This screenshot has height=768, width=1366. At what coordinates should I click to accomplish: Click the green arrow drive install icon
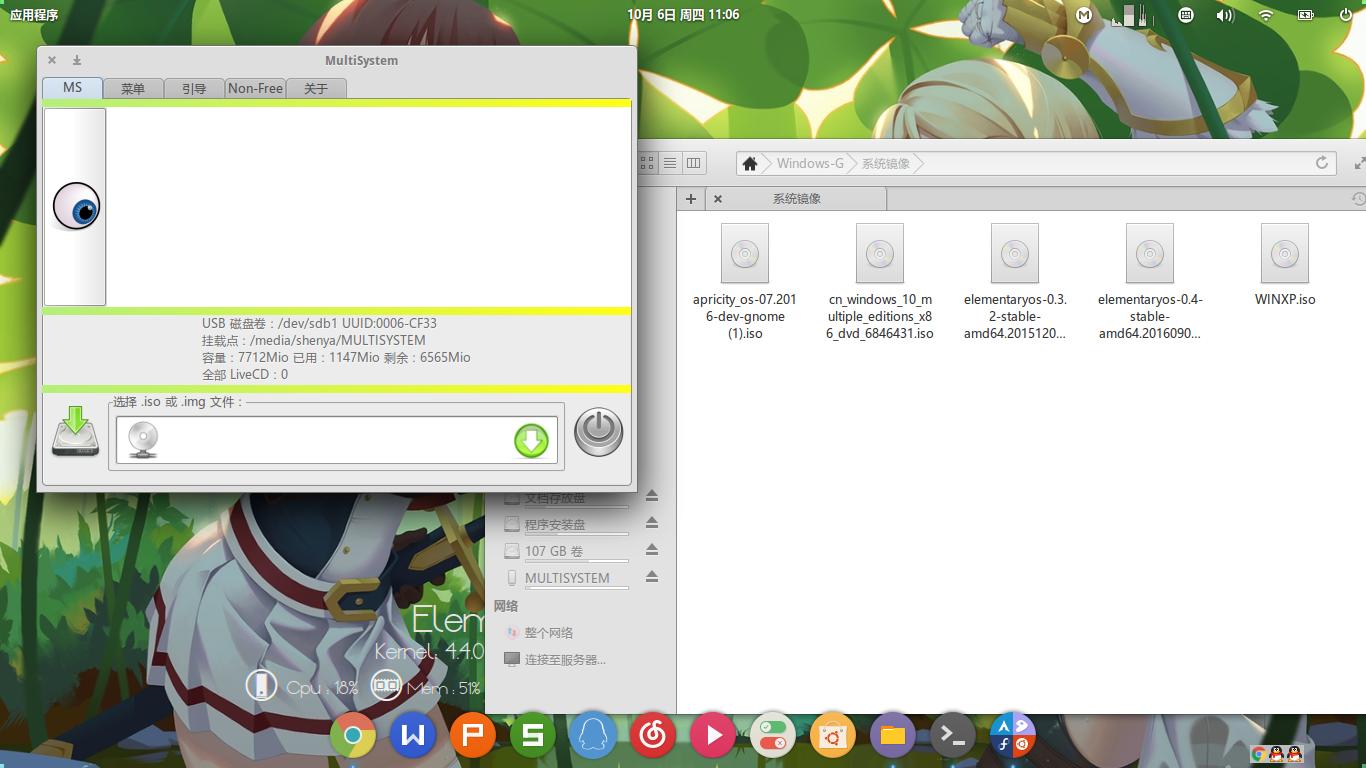point(76,432)
